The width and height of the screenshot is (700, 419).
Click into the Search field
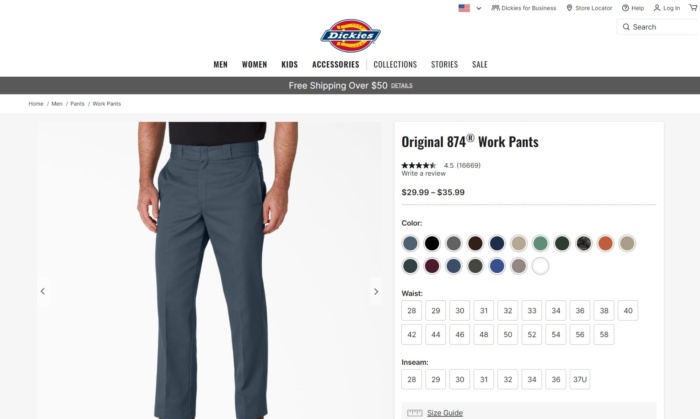pos(658,27)
